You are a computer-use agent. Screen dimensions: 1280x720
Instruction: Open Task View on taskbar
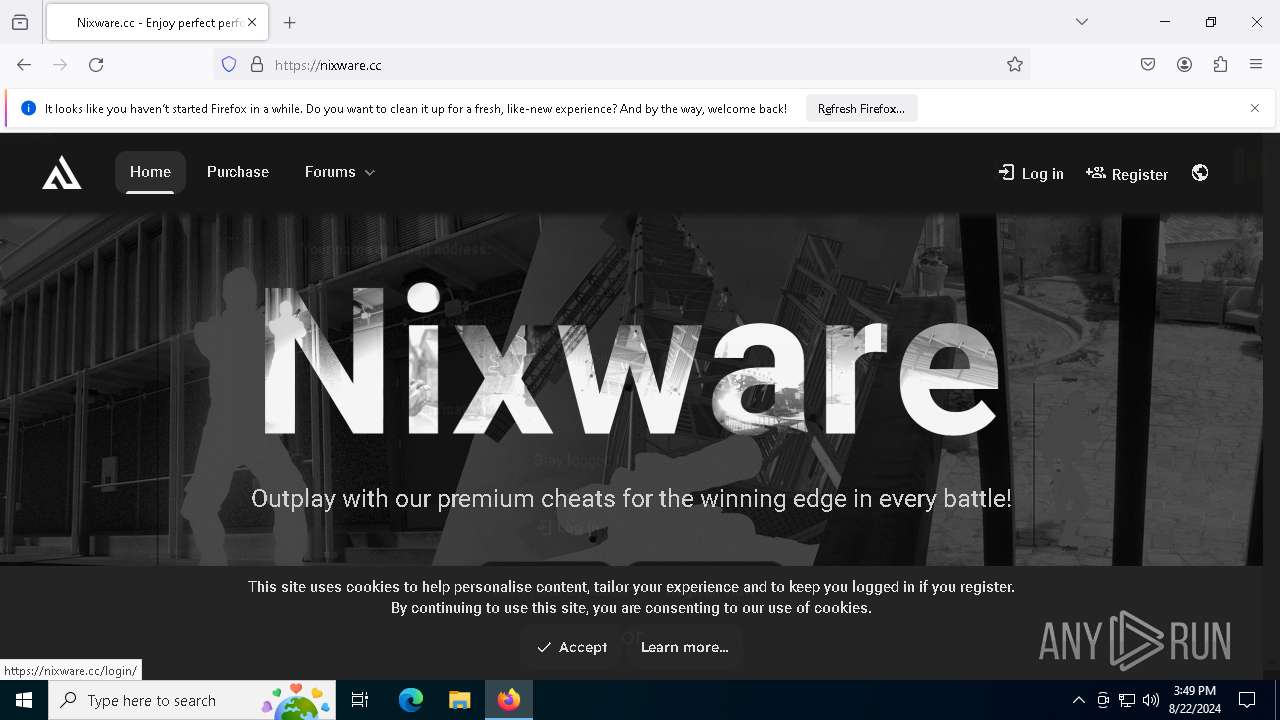coord(360,700)
